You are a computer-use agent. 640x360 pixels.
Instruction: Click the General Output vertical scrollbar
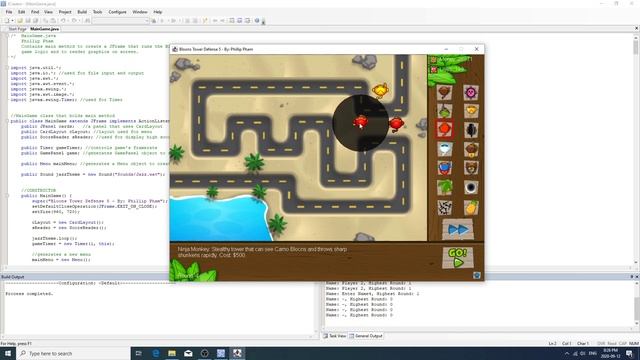pos(636,304)
